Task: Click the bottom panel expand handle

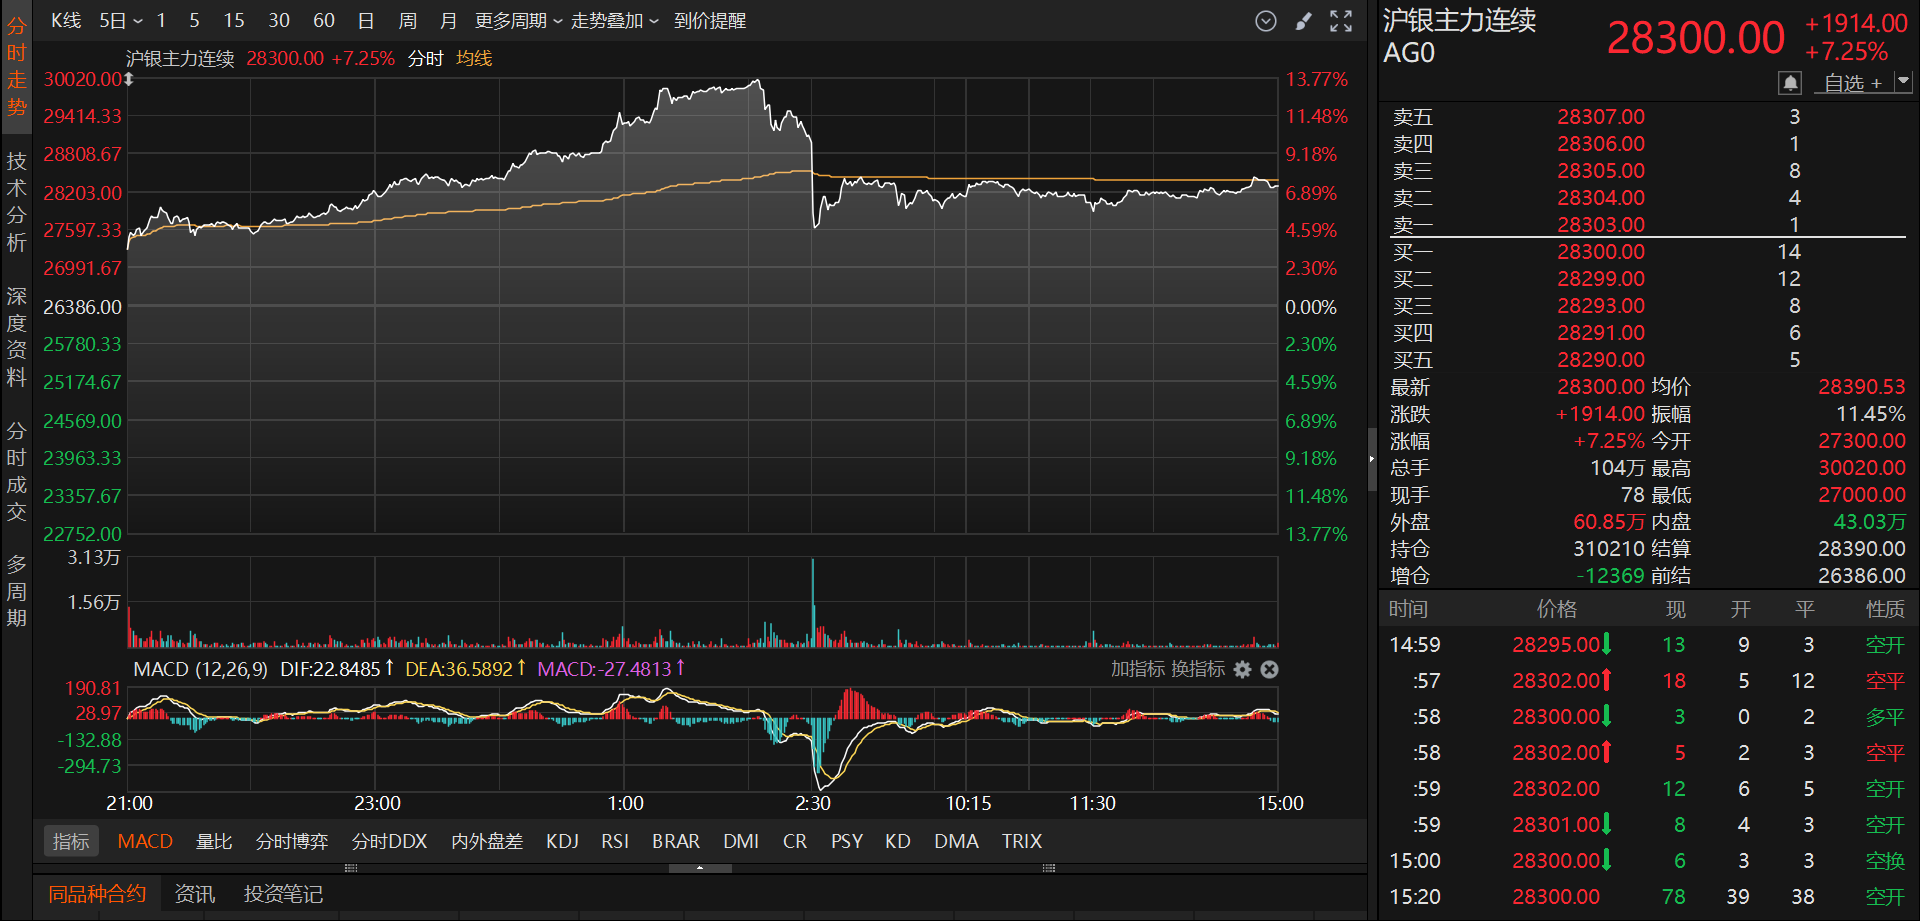Action: click(x=700, y=868)
